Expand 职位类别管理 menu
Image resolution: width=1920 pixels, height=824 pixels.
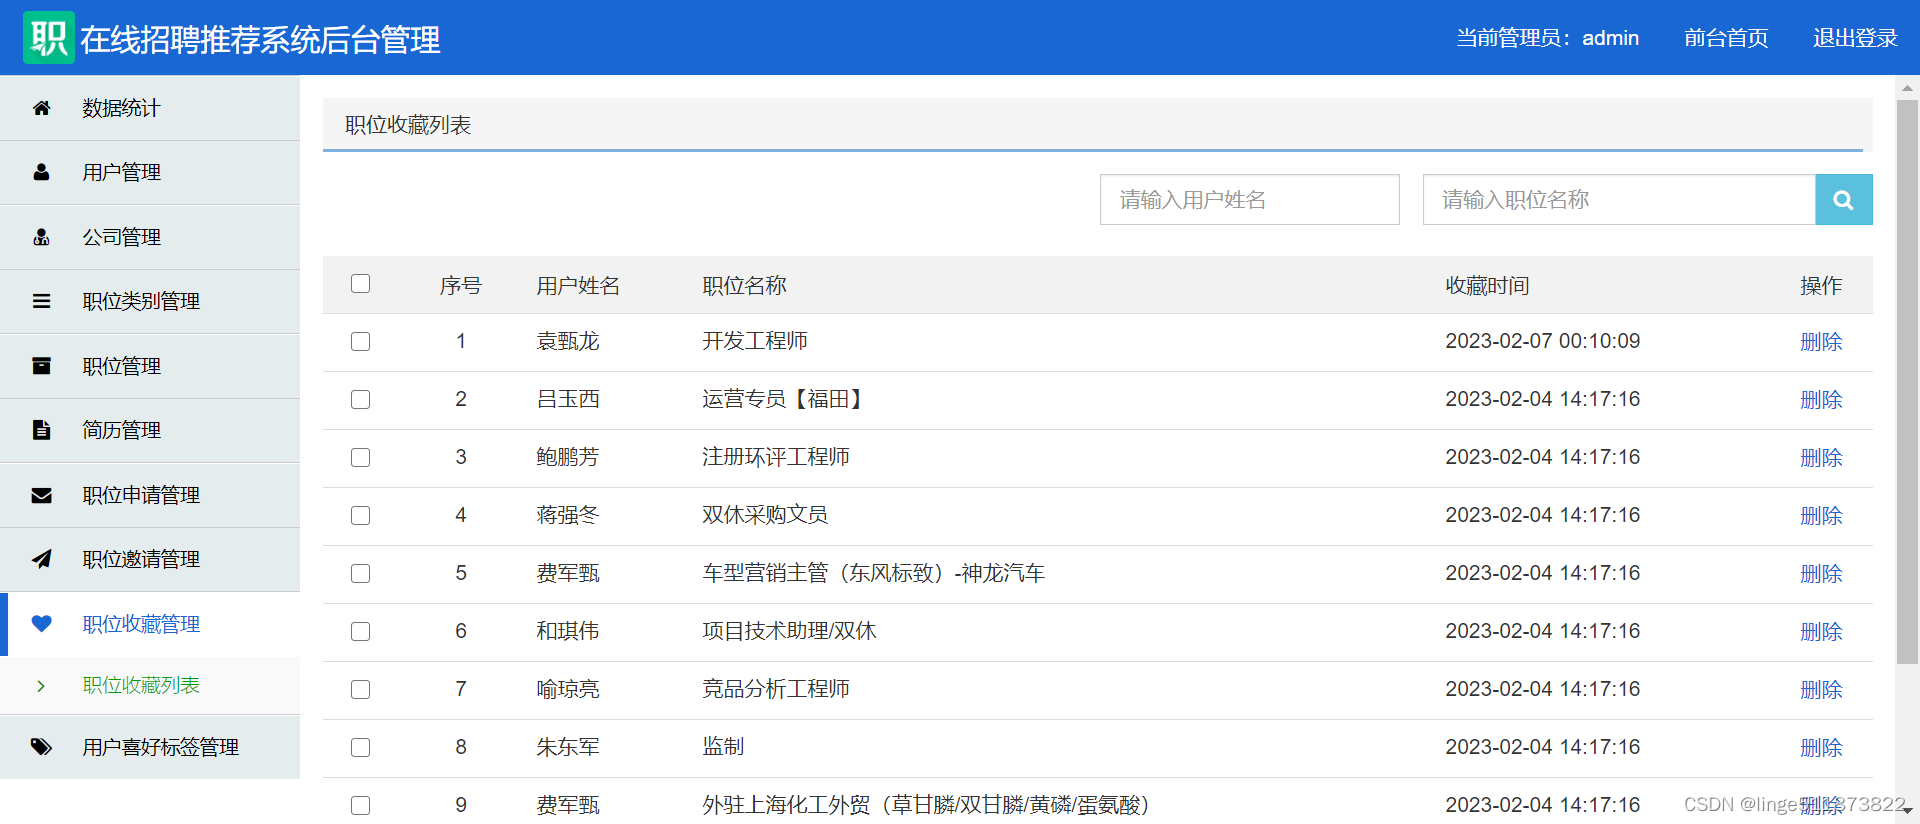[150, 302]
